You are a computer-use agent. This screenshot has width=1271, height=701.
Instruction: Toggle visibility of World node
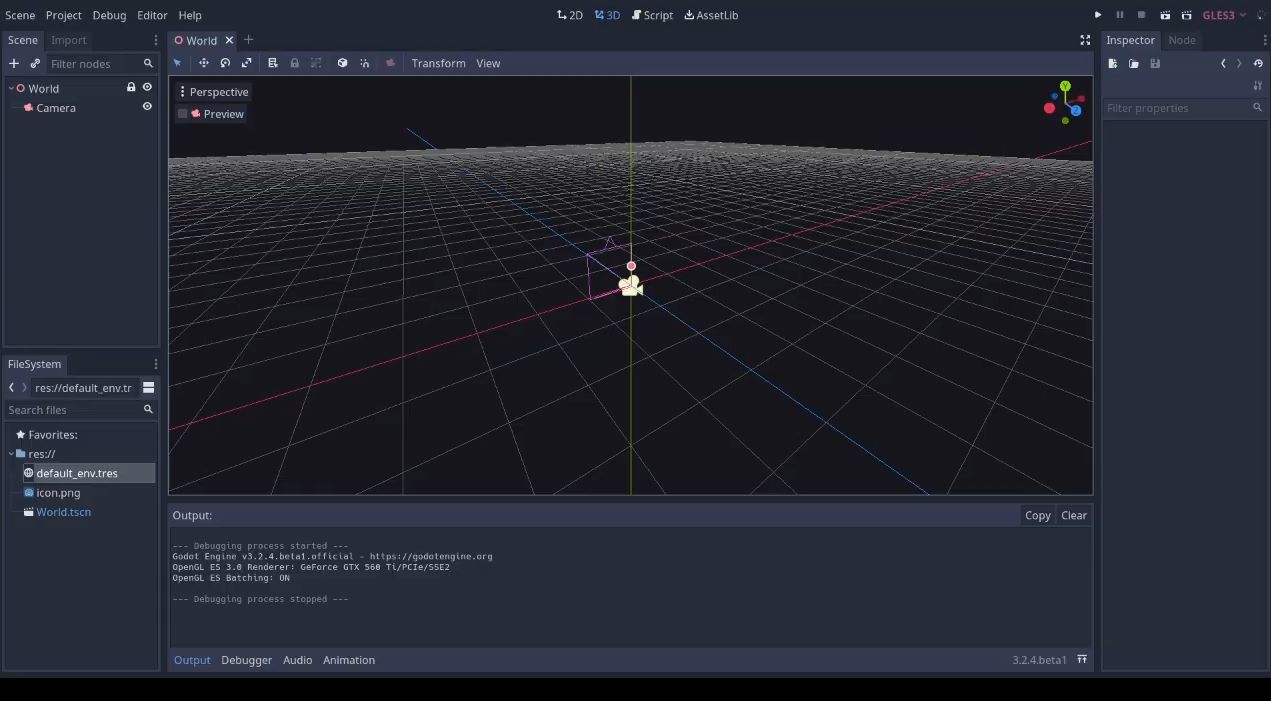(147, 87)
